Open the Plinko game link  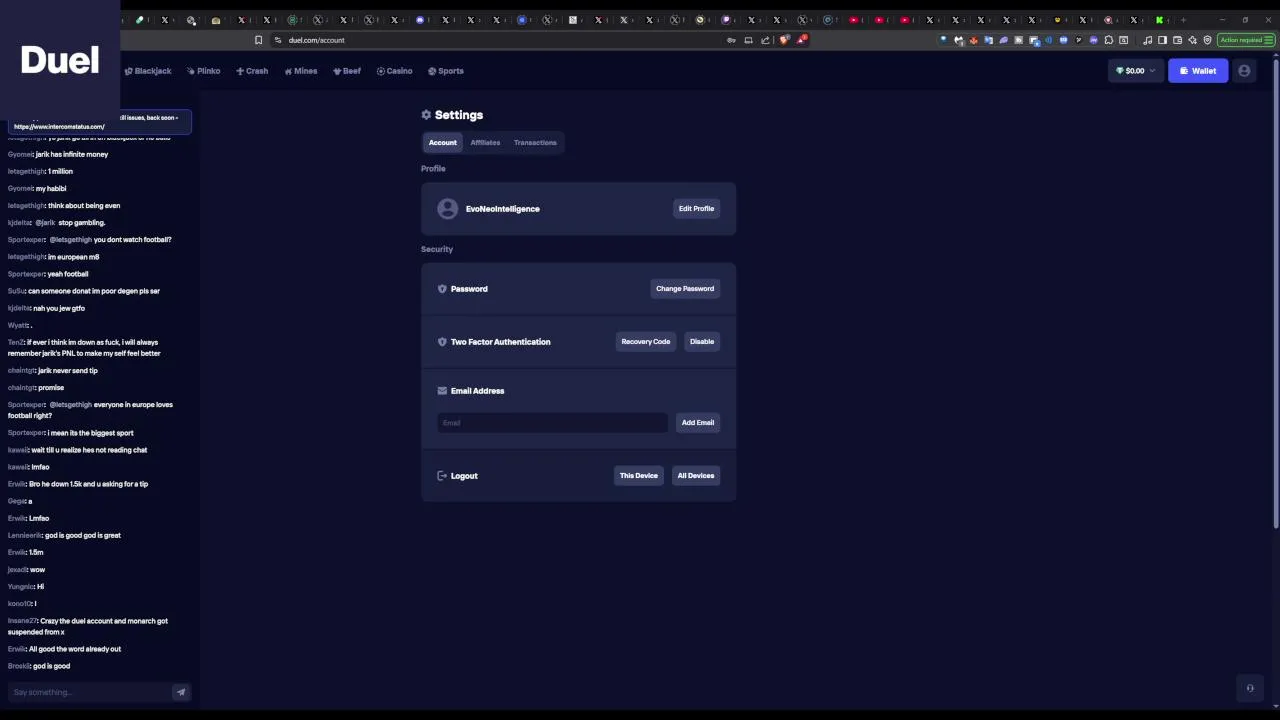pos(203,71)
